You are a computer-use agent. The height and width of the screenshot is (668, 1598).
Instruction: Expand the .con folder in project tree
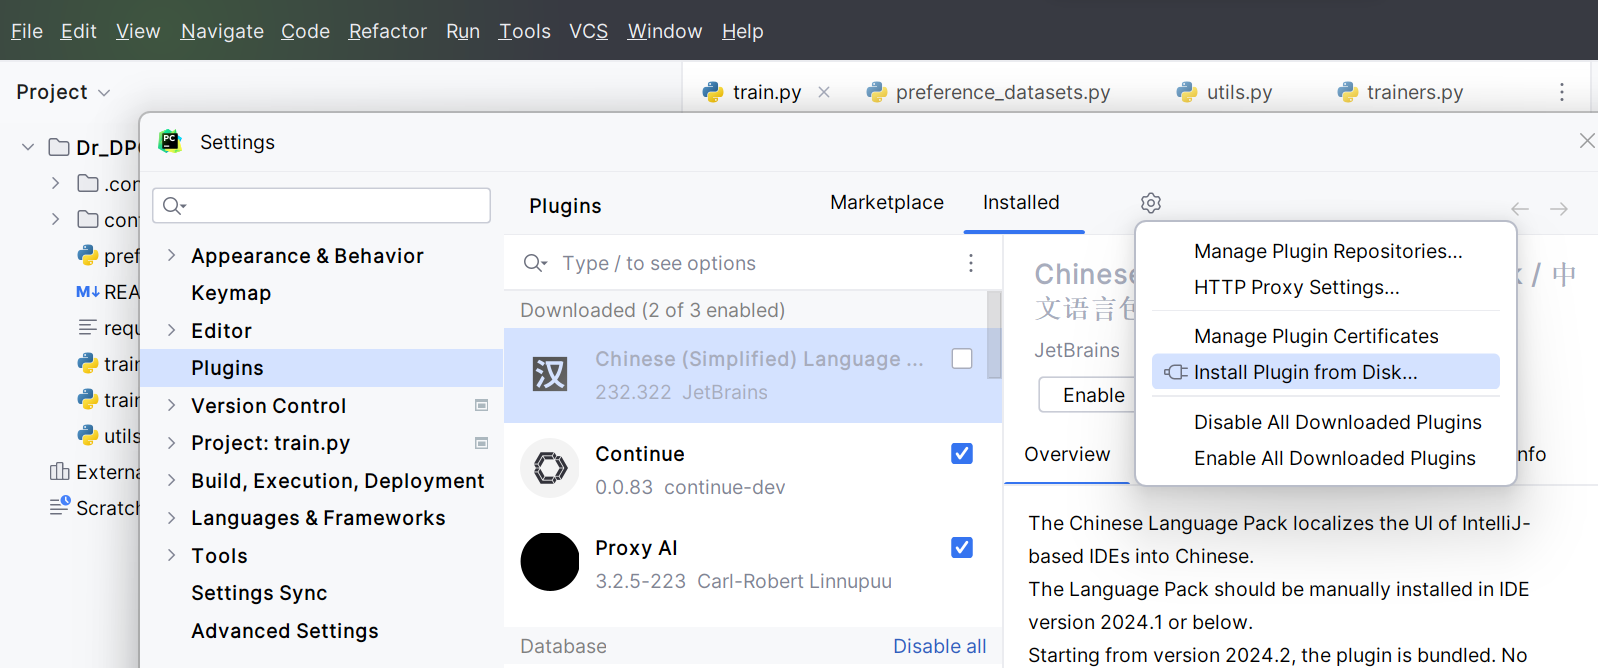[55, 183]
